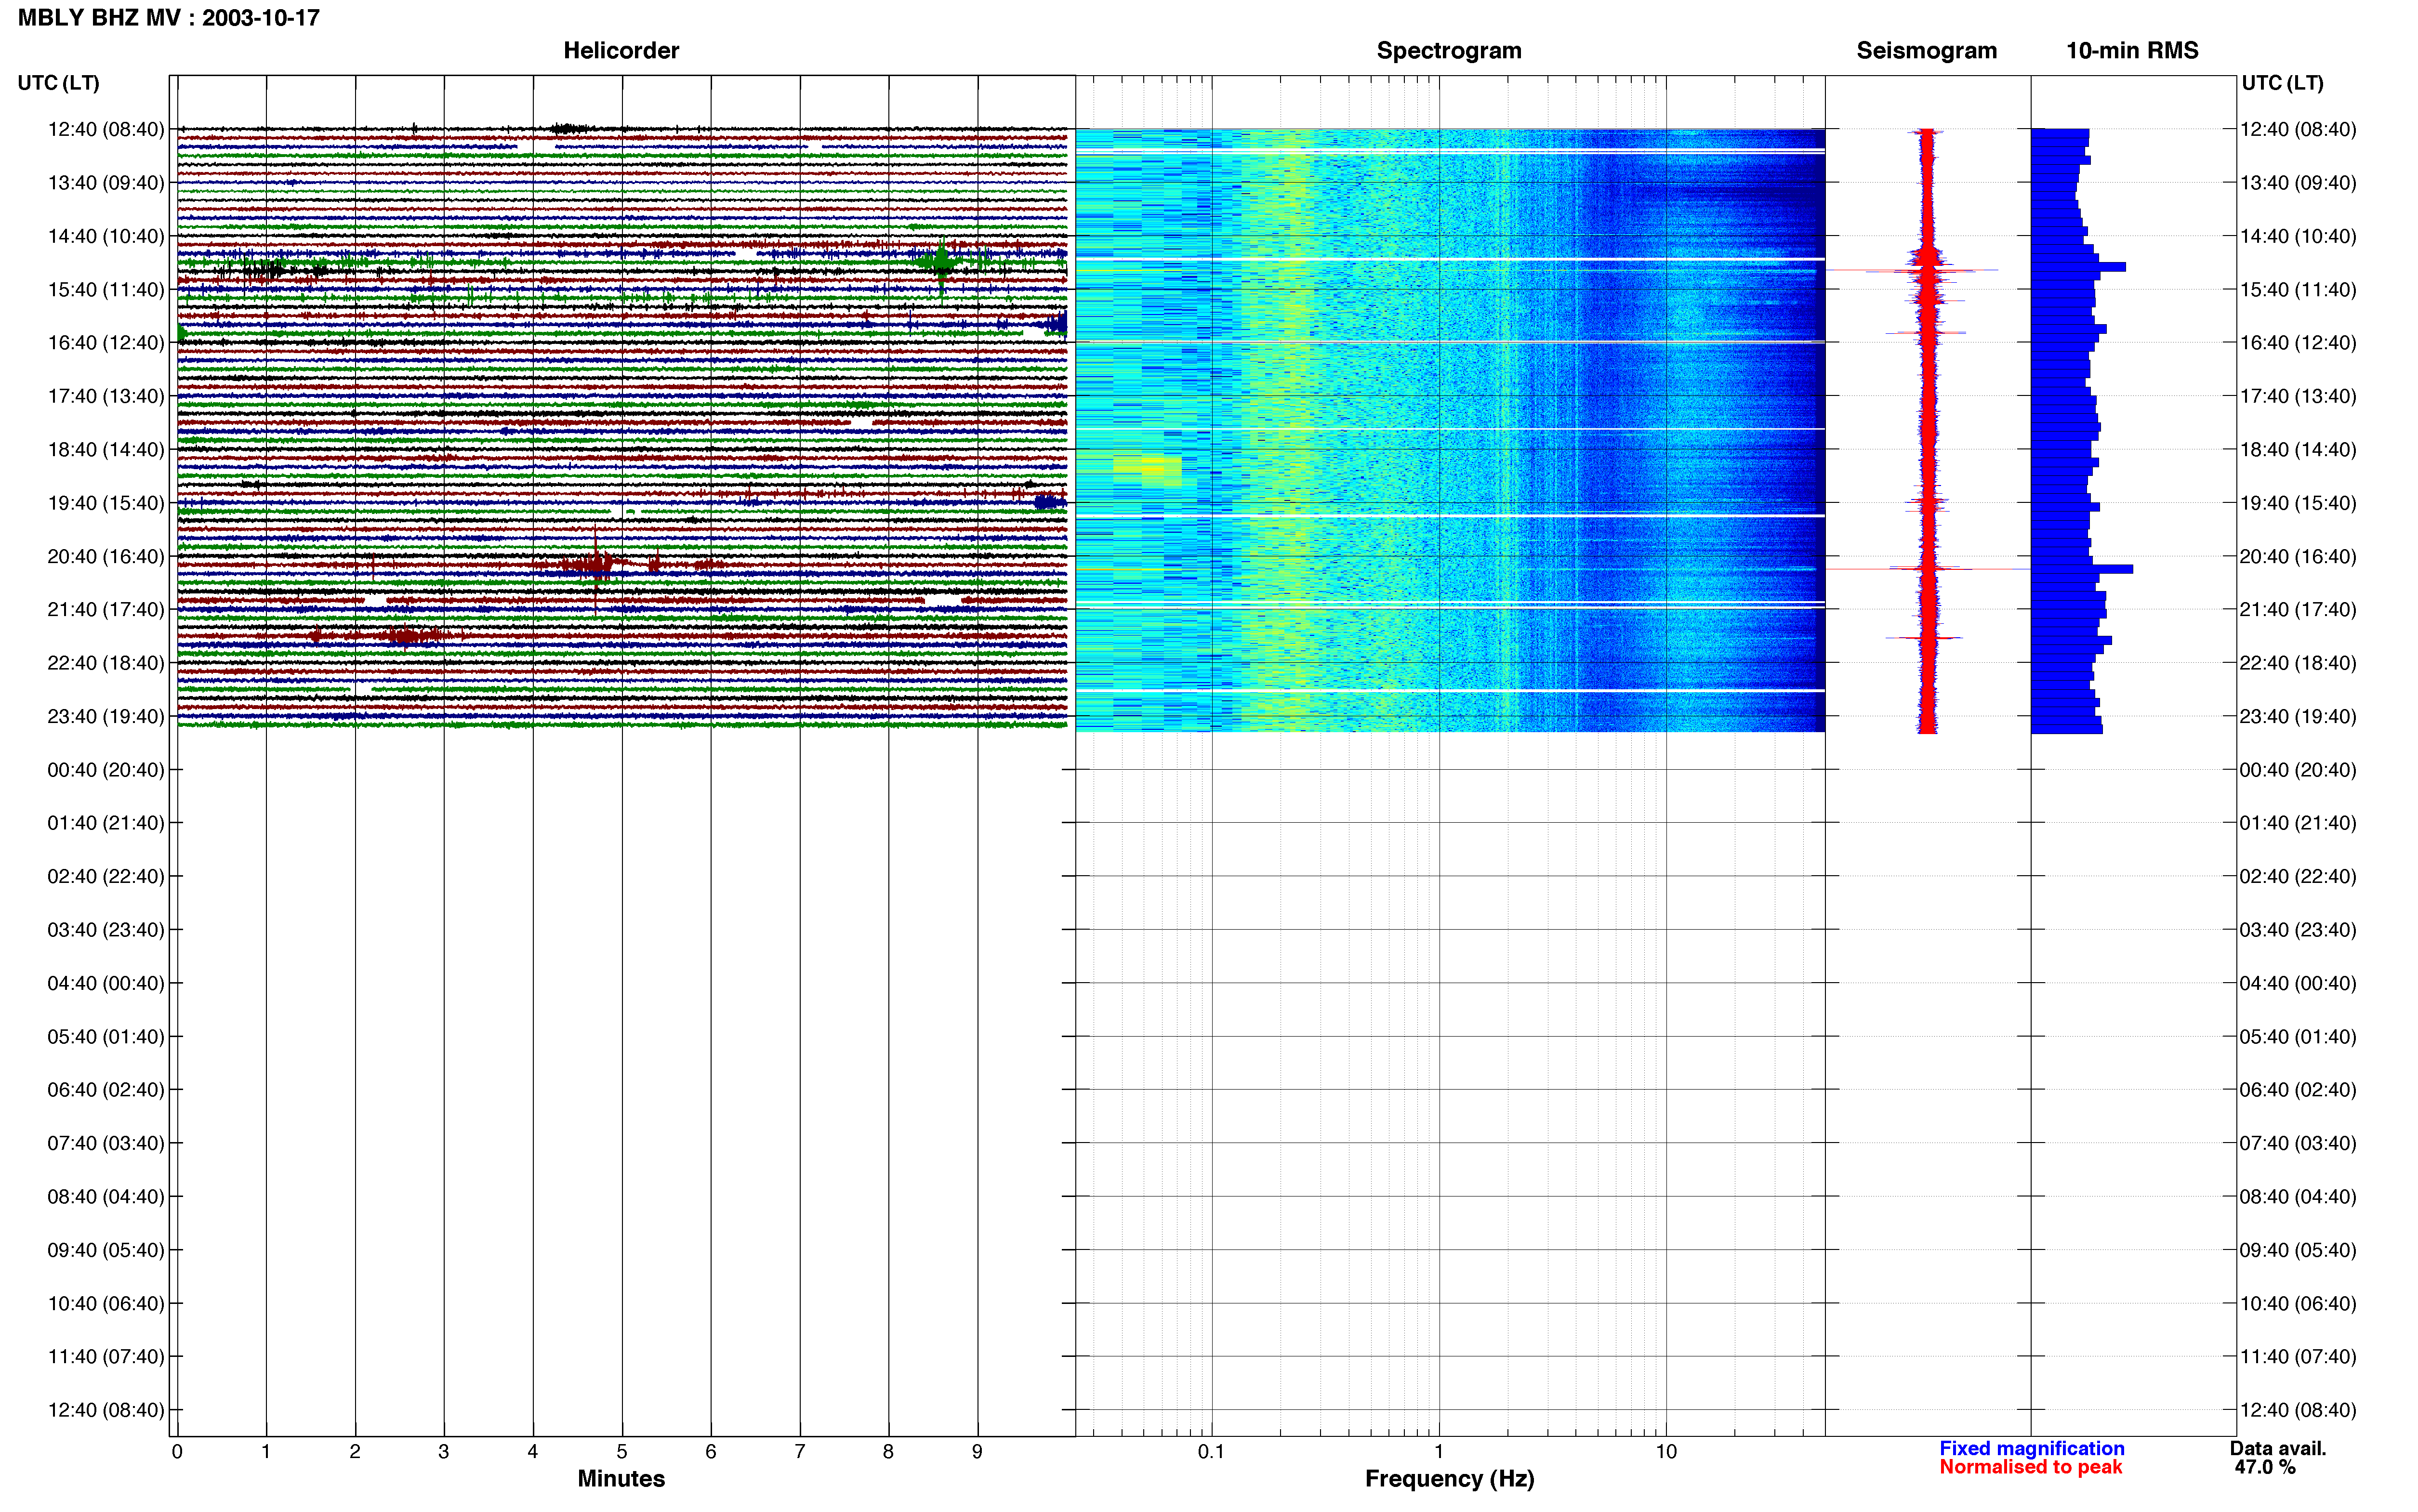This screenshot has height=1512, width=2418.
Task: Click the '10' frequency axis tick
Action: click(1666, 1452)
